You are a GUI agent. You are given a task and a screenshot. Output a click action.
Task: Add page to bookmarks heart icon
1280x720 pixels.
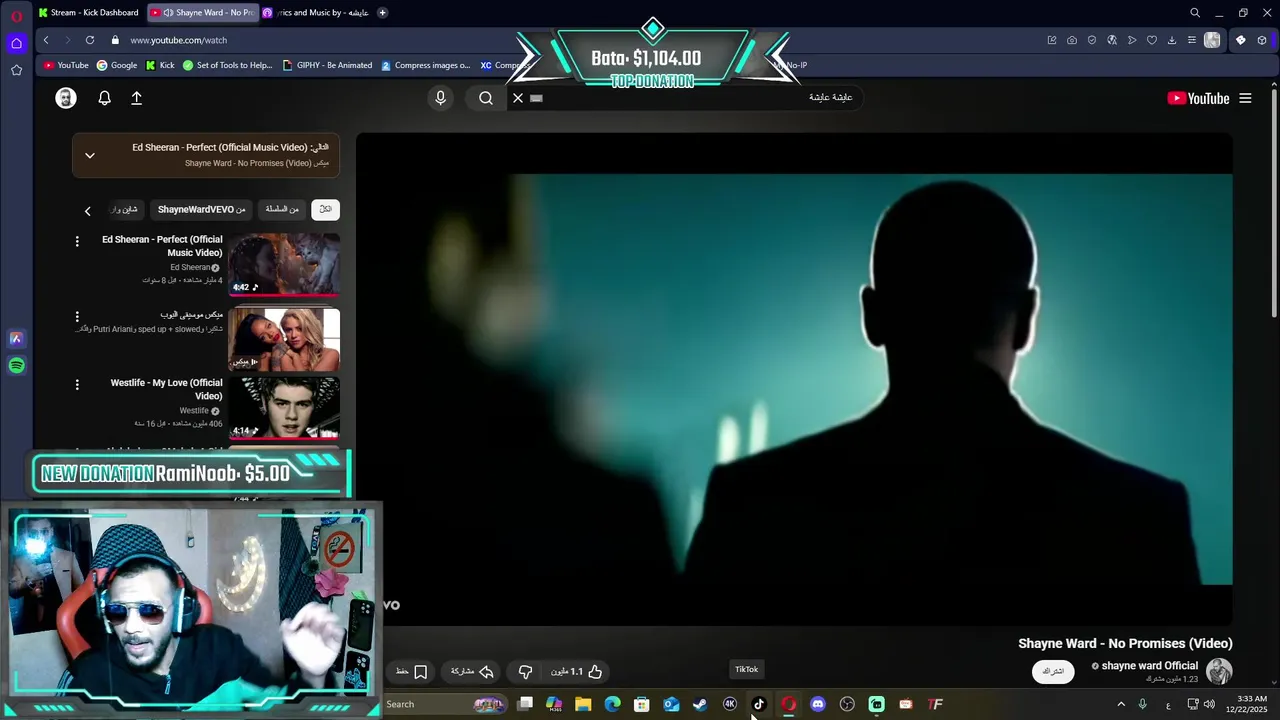point(1152,40)
